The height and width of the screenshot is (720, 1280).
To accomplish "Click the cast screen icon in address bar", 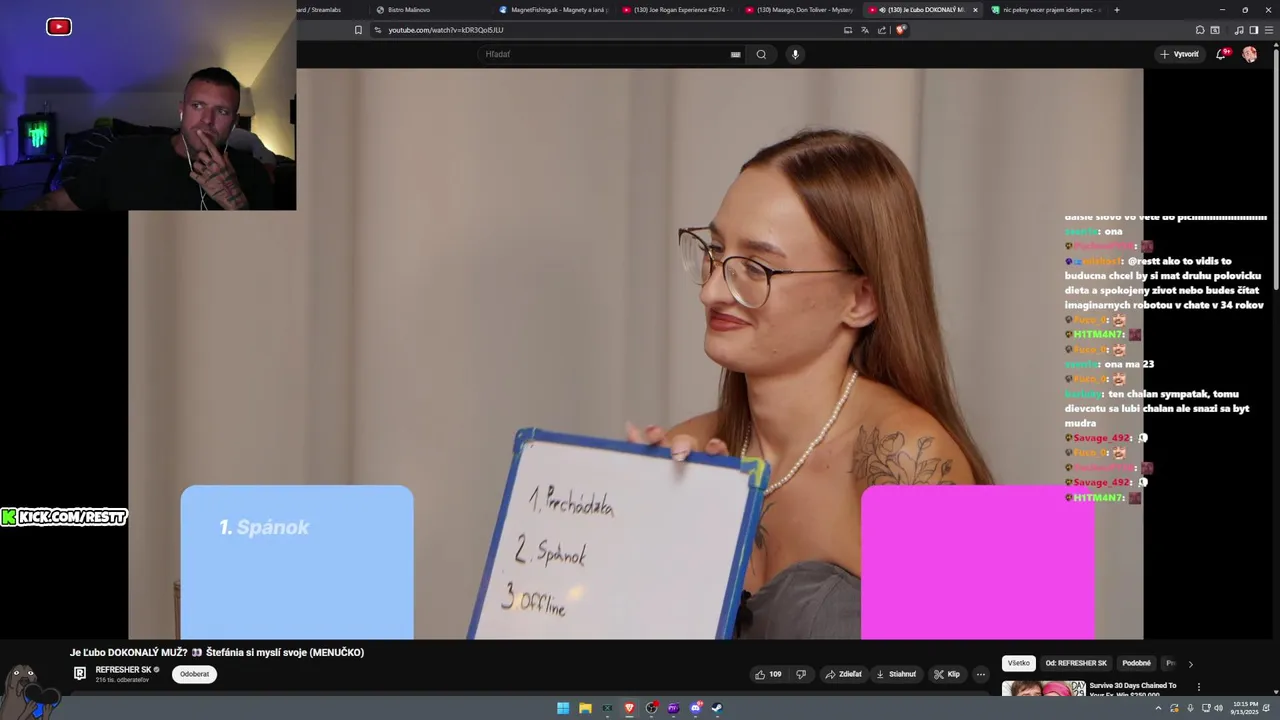I will click(848, 30).
